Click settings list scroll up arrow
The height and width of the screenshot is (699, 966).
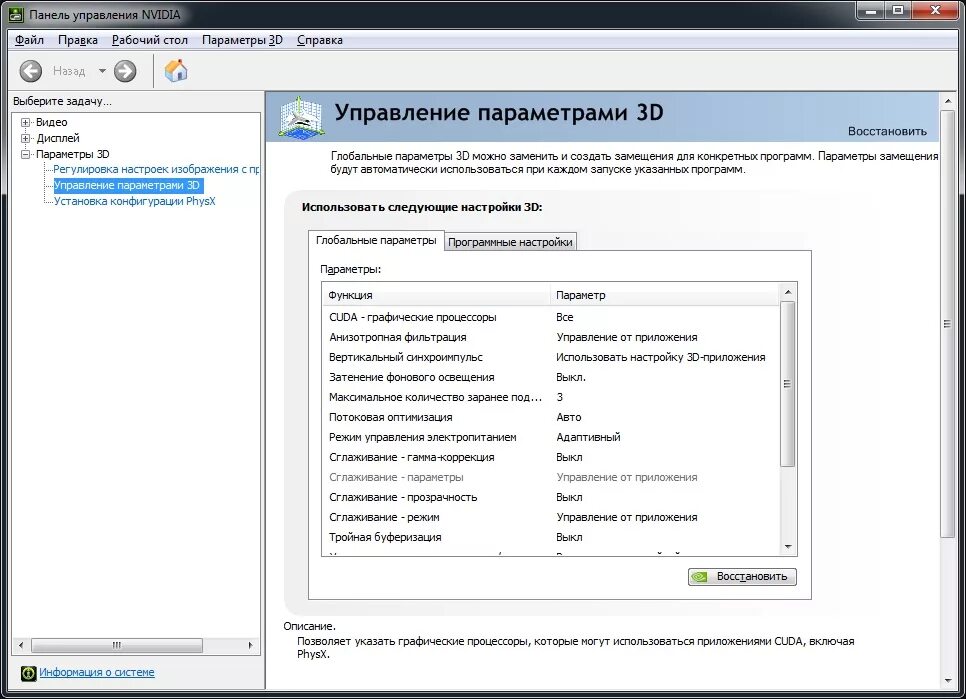[x=788, y=292]
